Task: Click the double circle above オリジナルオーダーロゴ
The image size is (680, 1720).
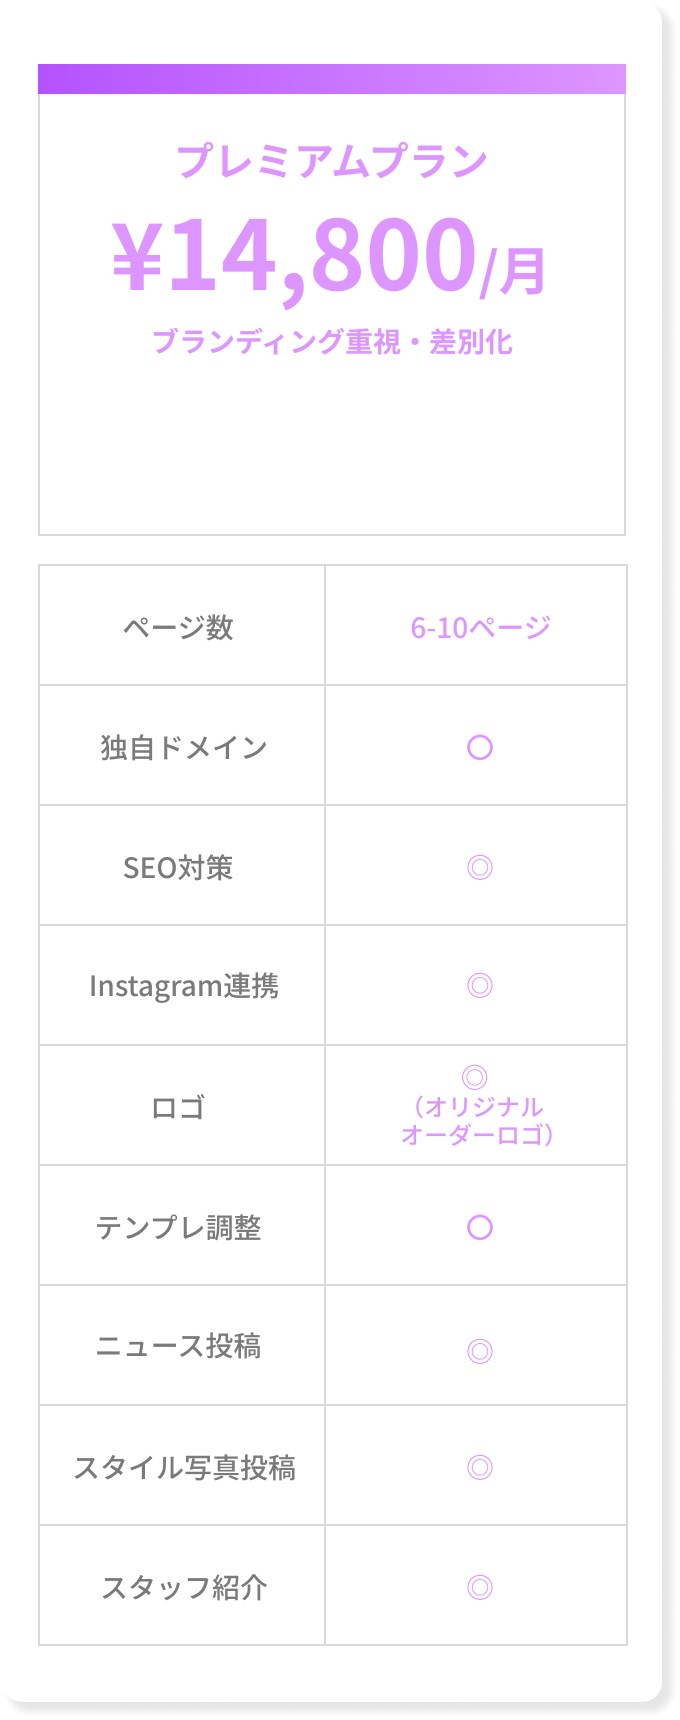Action: [x=475, y=1077]
